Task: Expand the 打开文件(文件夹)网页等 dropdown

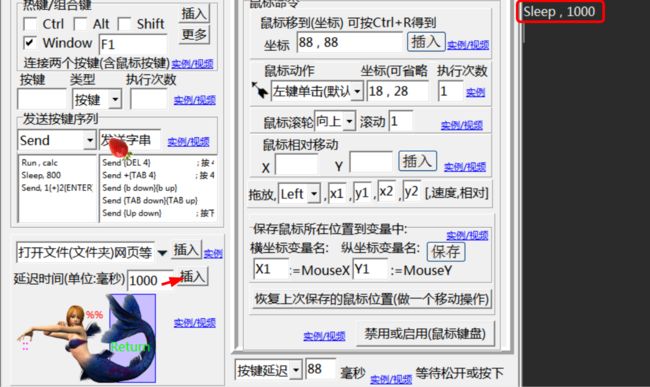Action: point(162,253)
